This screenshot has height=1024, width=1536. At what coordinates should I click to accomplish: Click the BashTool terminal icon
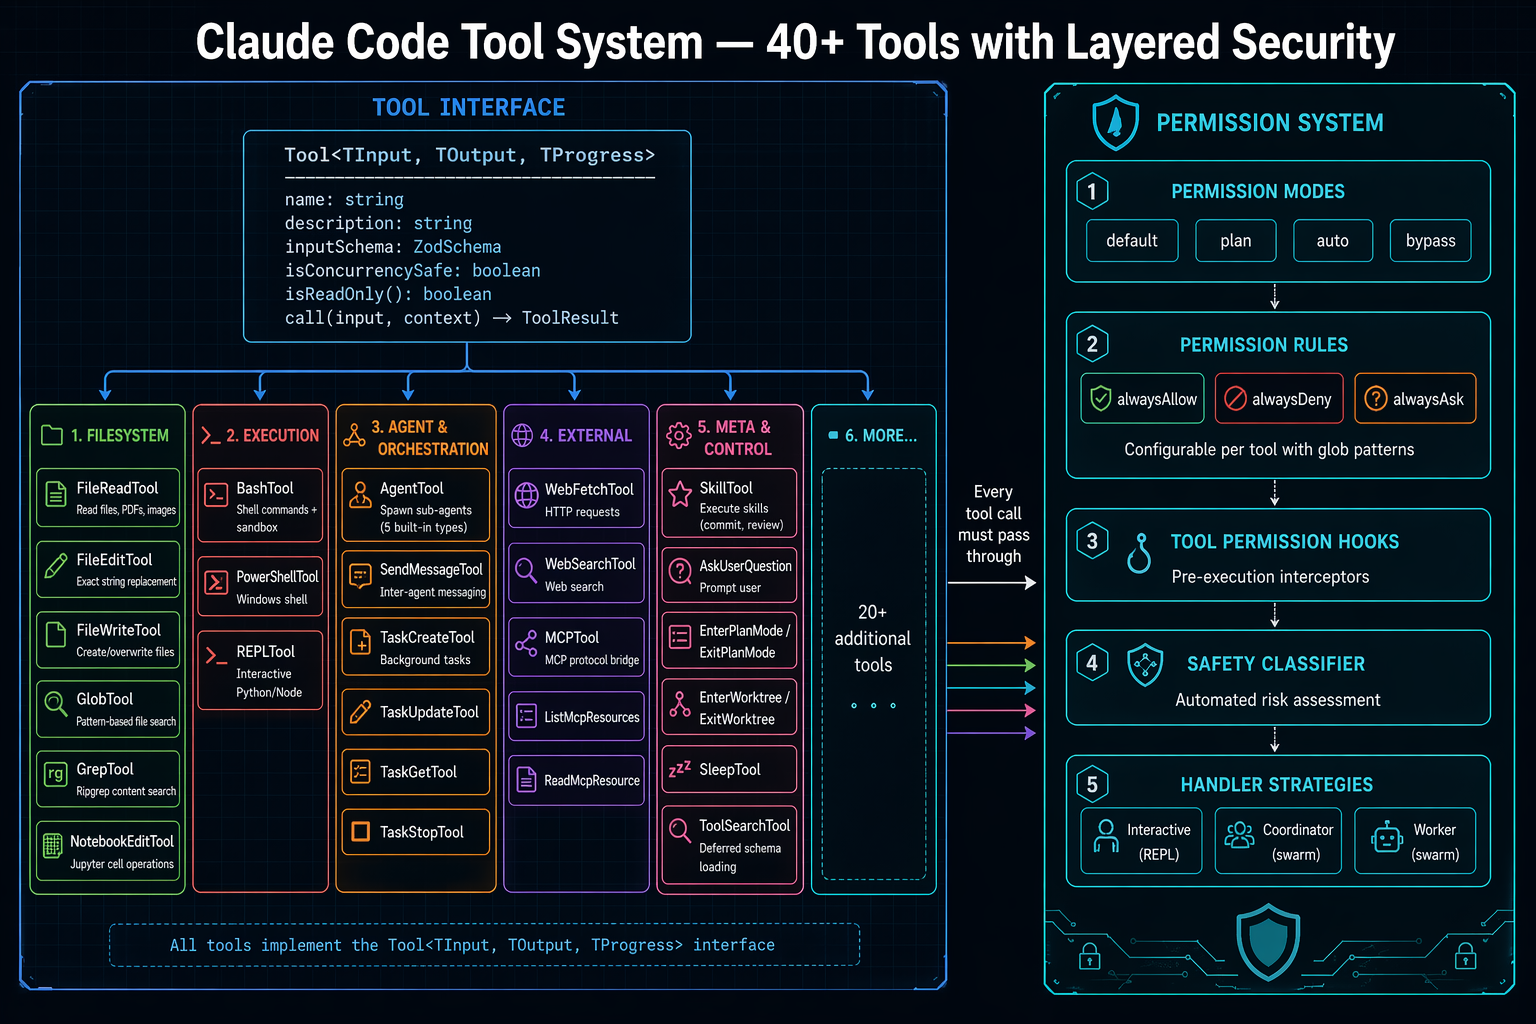point(216,495)
